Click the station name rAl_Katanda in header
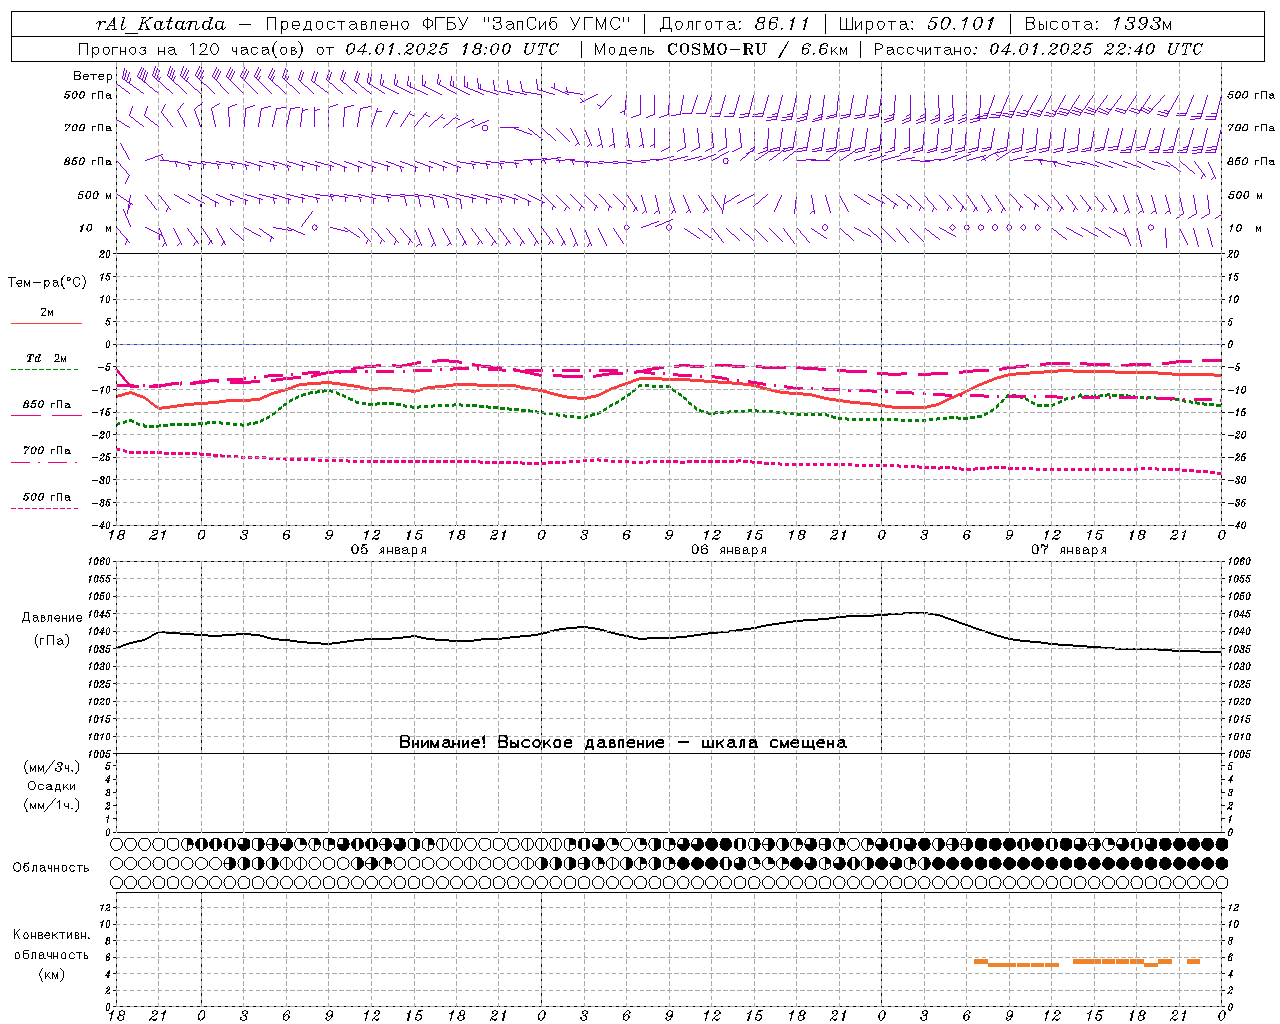The height and width of the screenshot is (1024, 1280). [x=161, y=24]
